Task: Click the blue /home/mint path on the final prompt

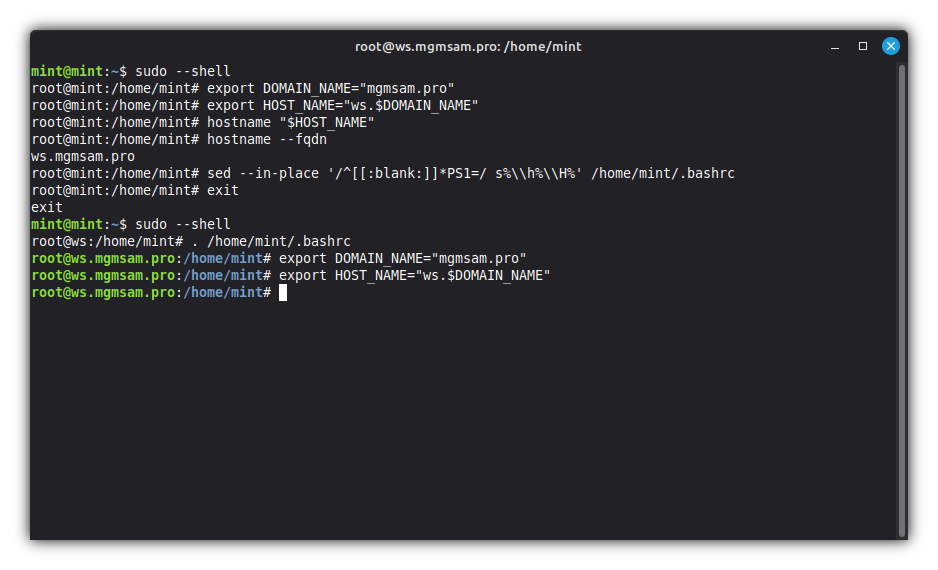Action: (x=223, y=292)
